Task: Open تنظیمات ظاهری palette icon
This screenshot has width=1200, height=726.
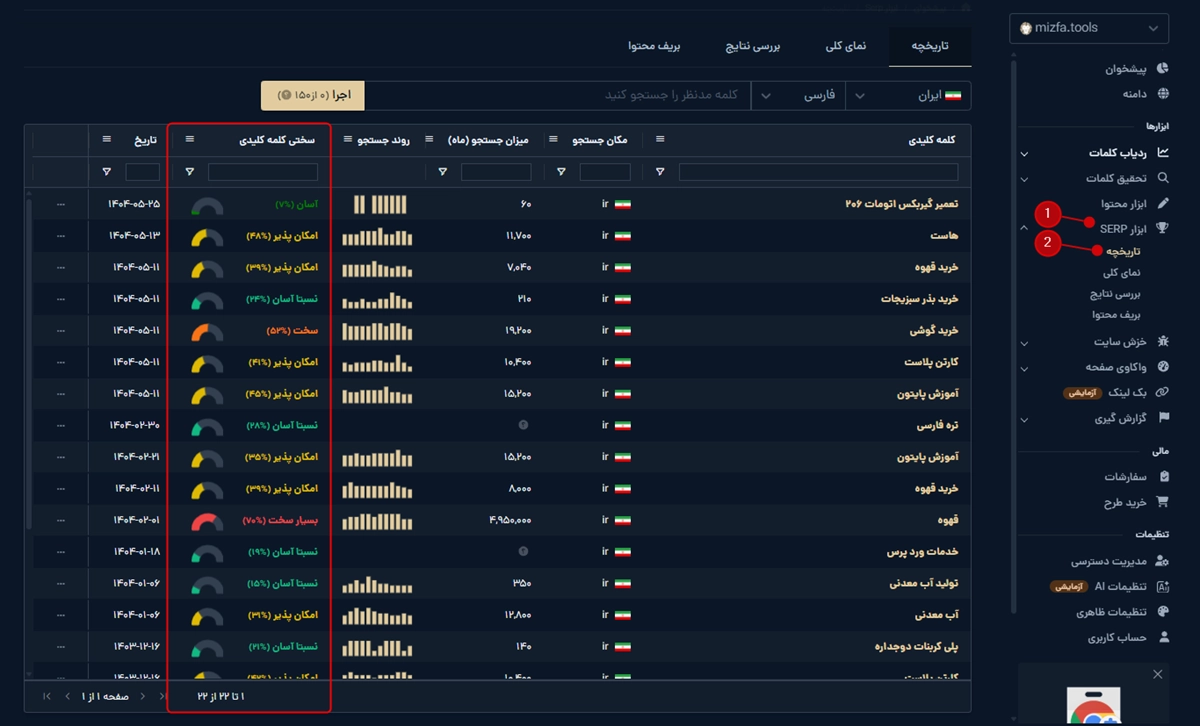Action: (1163, 612)
